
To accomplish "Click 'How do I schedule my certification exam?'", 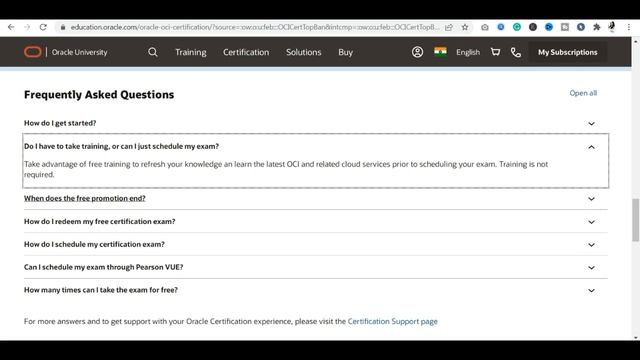I will click(x=94, y=244).
